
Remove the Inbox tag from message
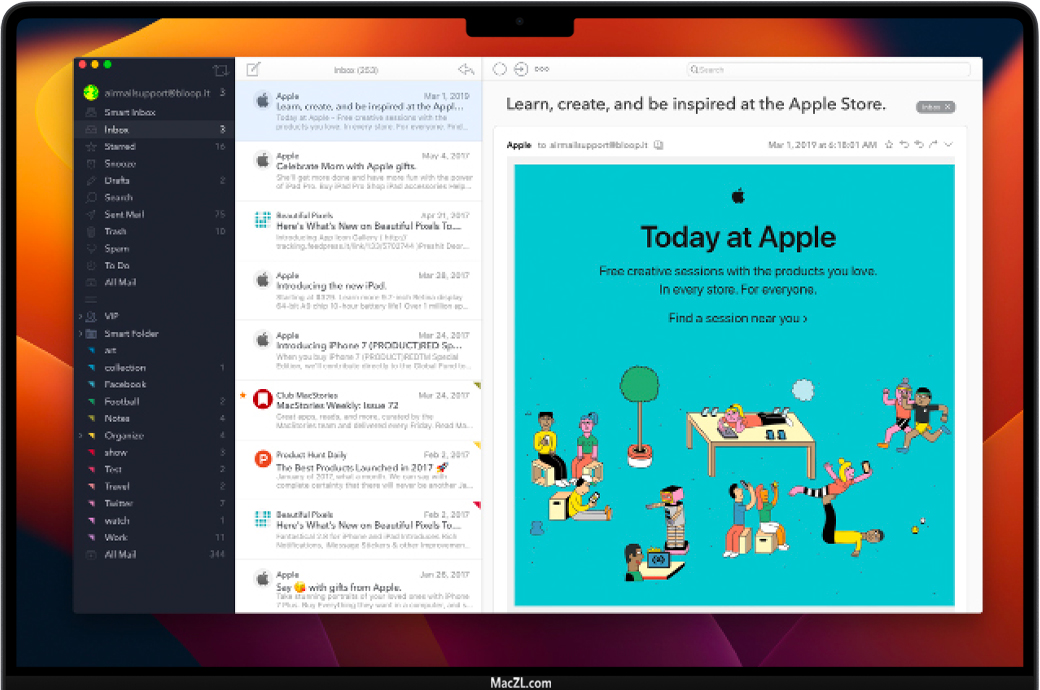[x=948, y=107]
